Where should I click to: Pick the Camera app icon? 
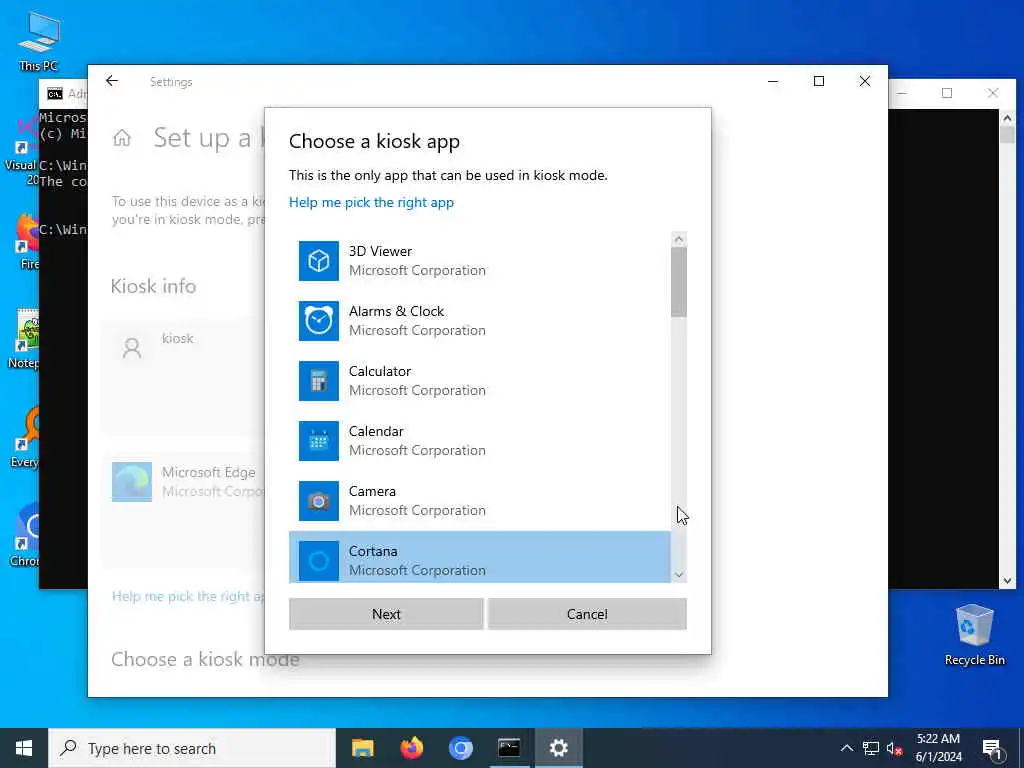319,502
